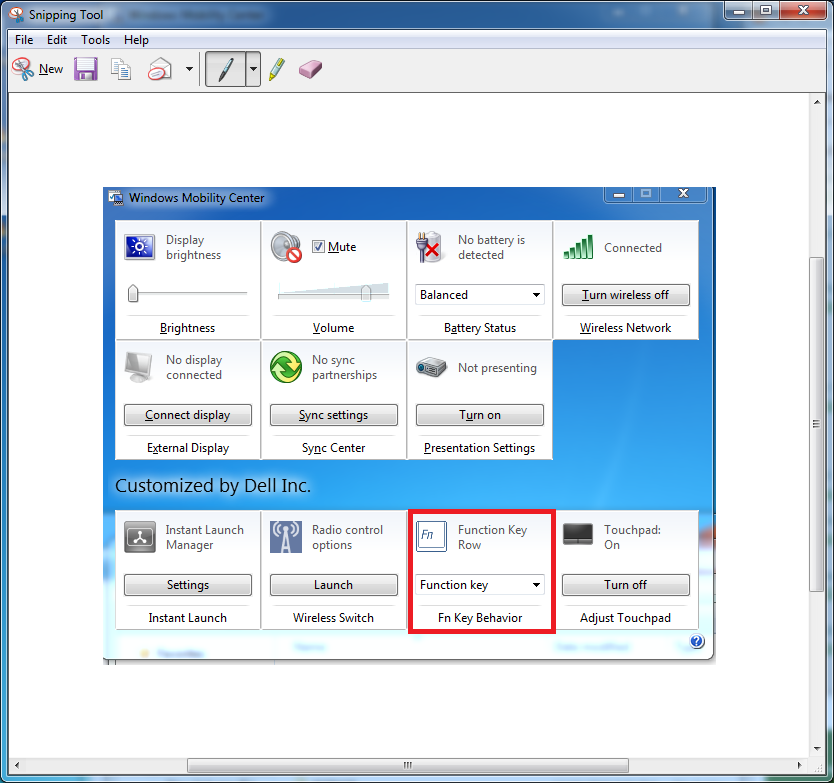Click the wireless signal bars icon

tap(578, 247)
